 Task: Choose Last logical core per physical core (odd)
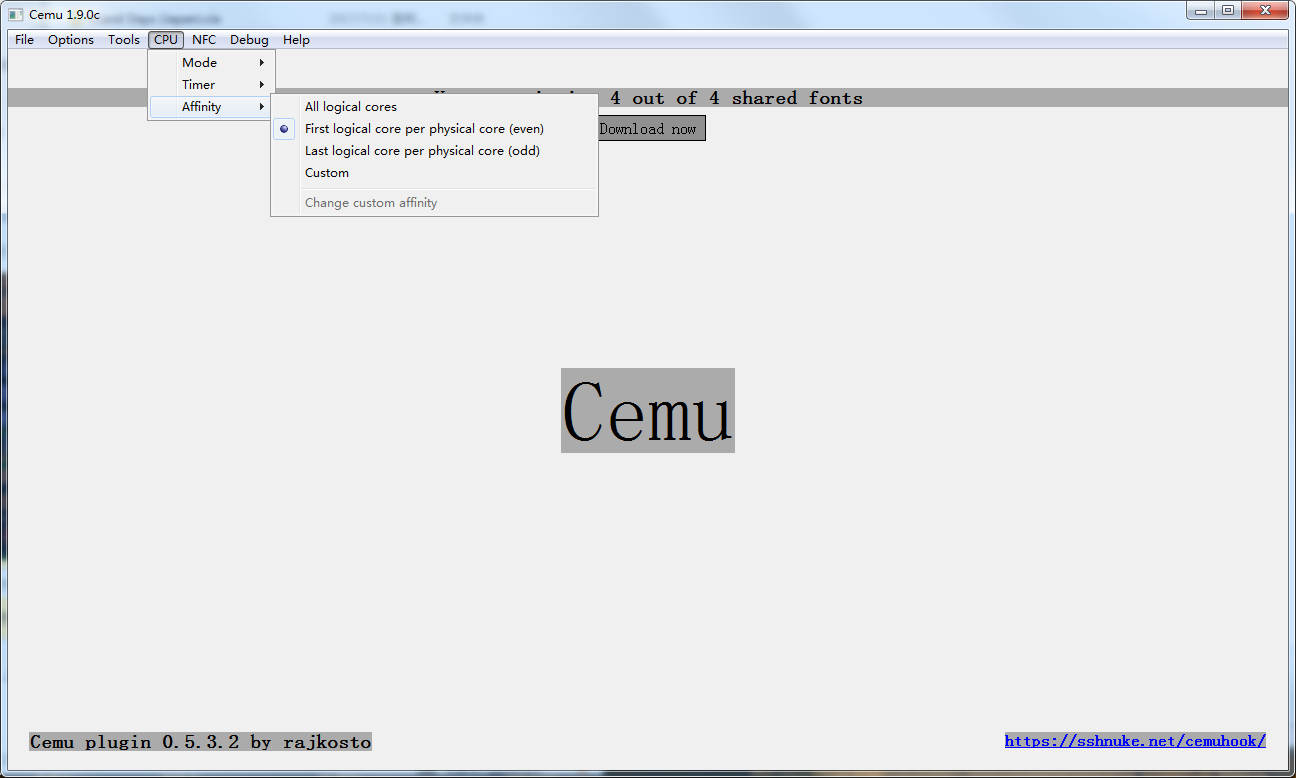click(x=434, y=151)
